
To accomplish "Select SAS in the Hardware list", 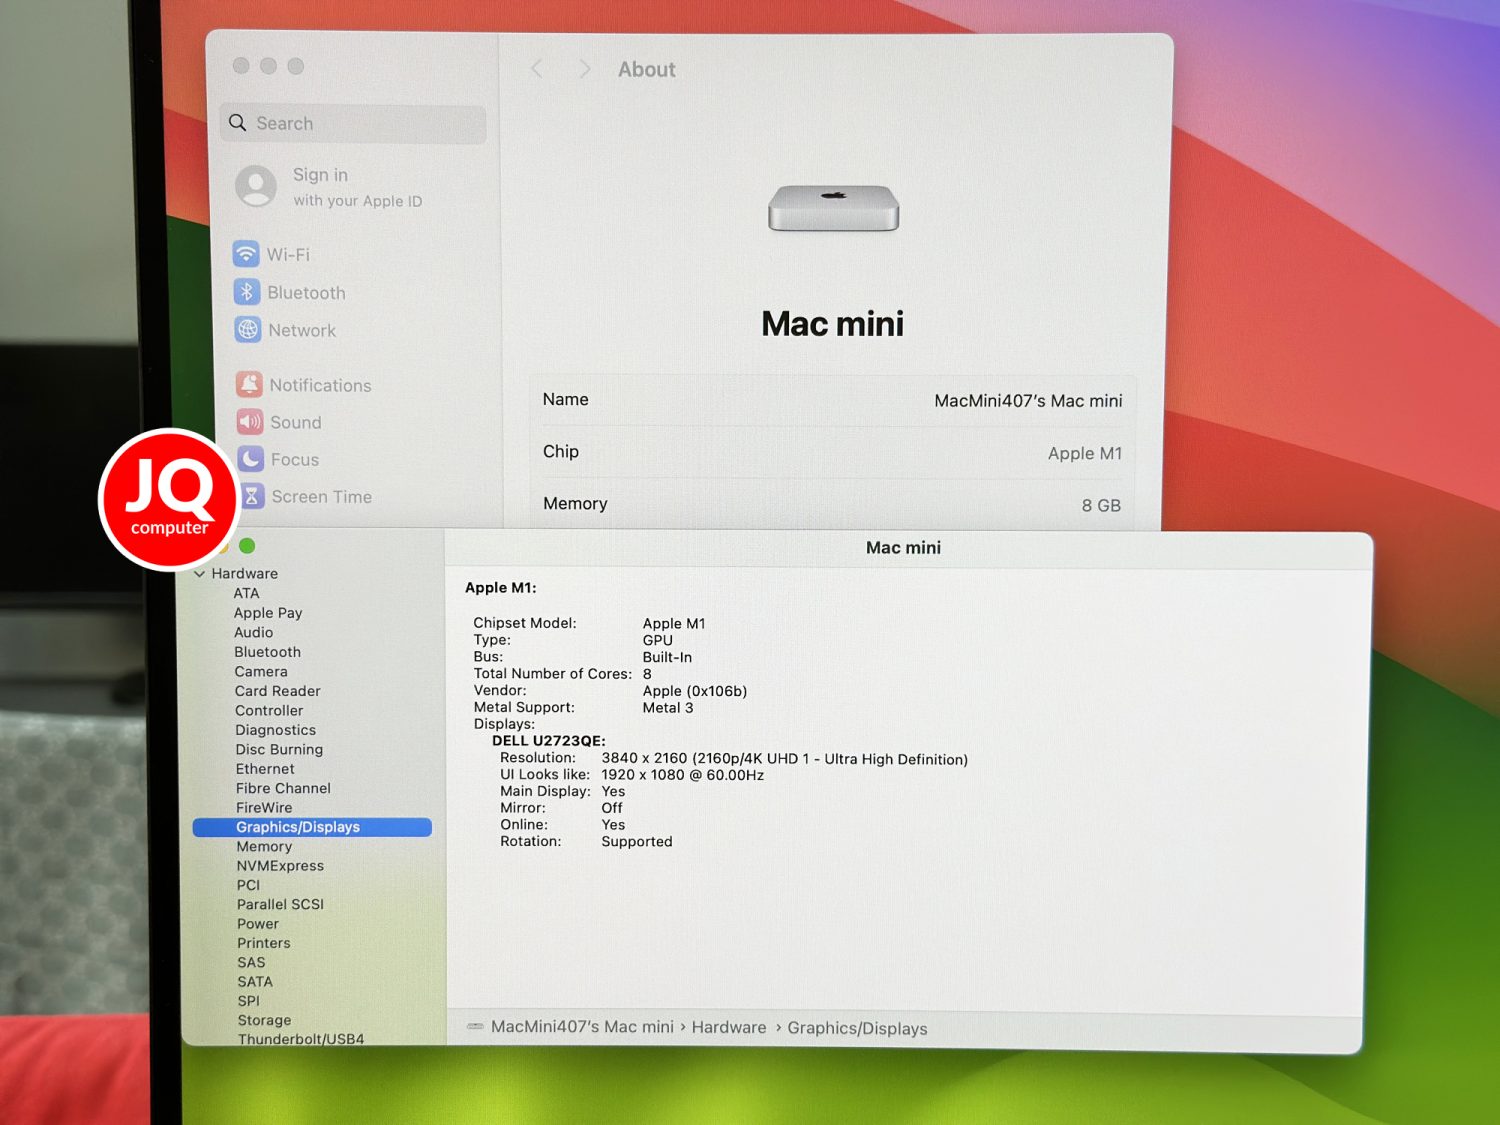I will click(251, 962).
